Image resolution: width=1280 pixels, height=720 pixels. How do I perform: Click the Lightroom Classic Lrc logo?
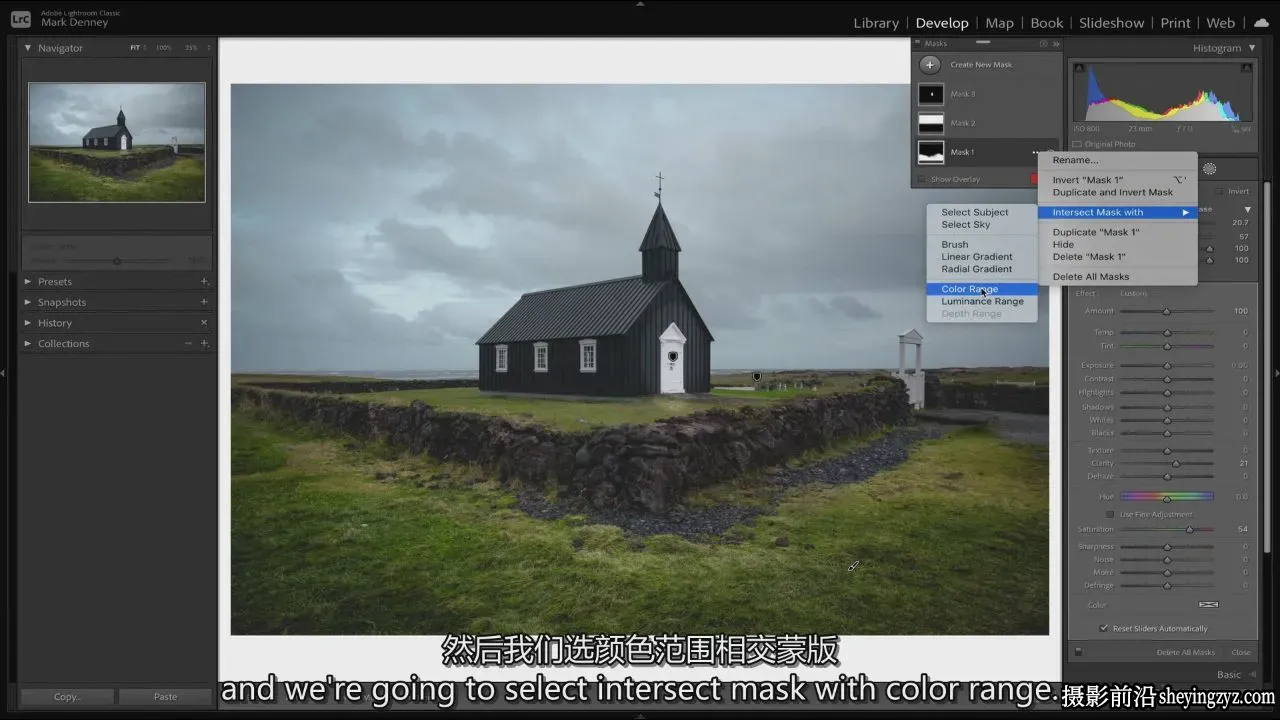20,18
